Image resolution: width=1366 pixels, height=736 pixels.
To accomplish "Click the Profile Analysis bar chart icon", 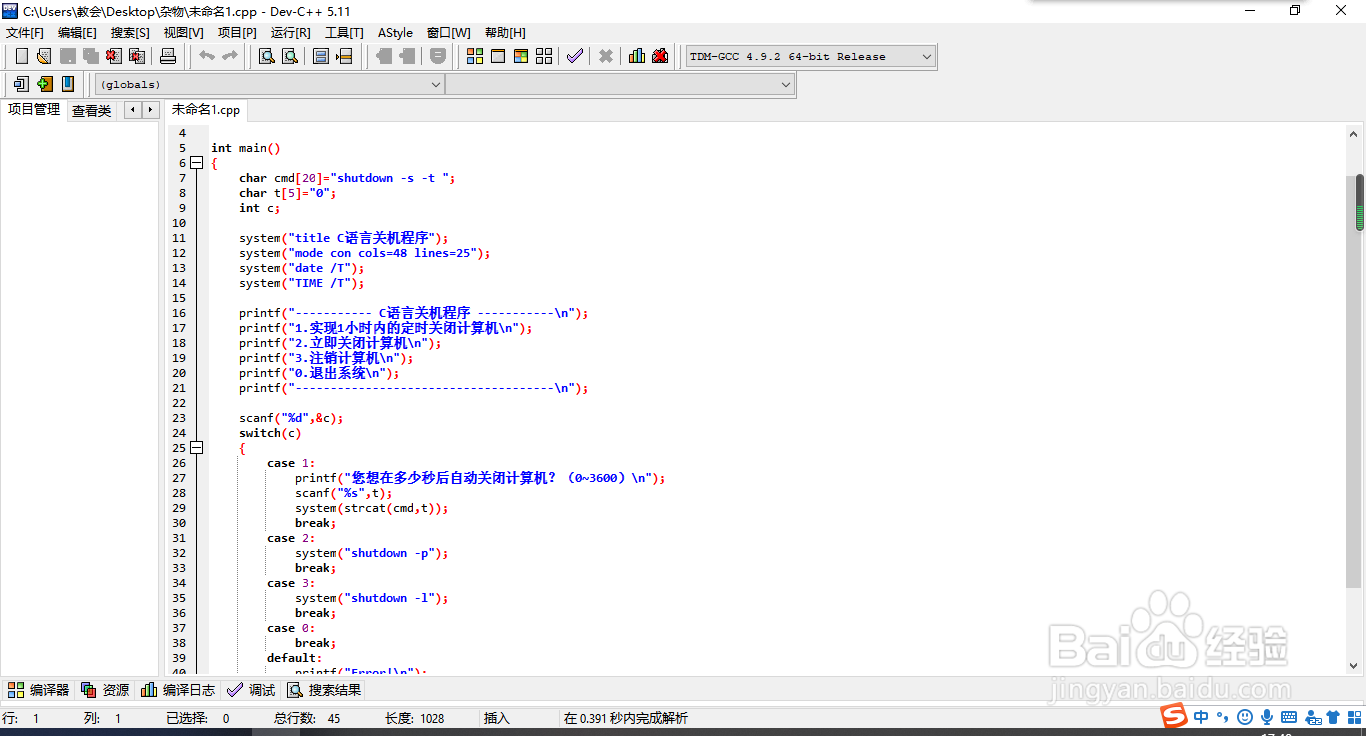I will [637, 56].
